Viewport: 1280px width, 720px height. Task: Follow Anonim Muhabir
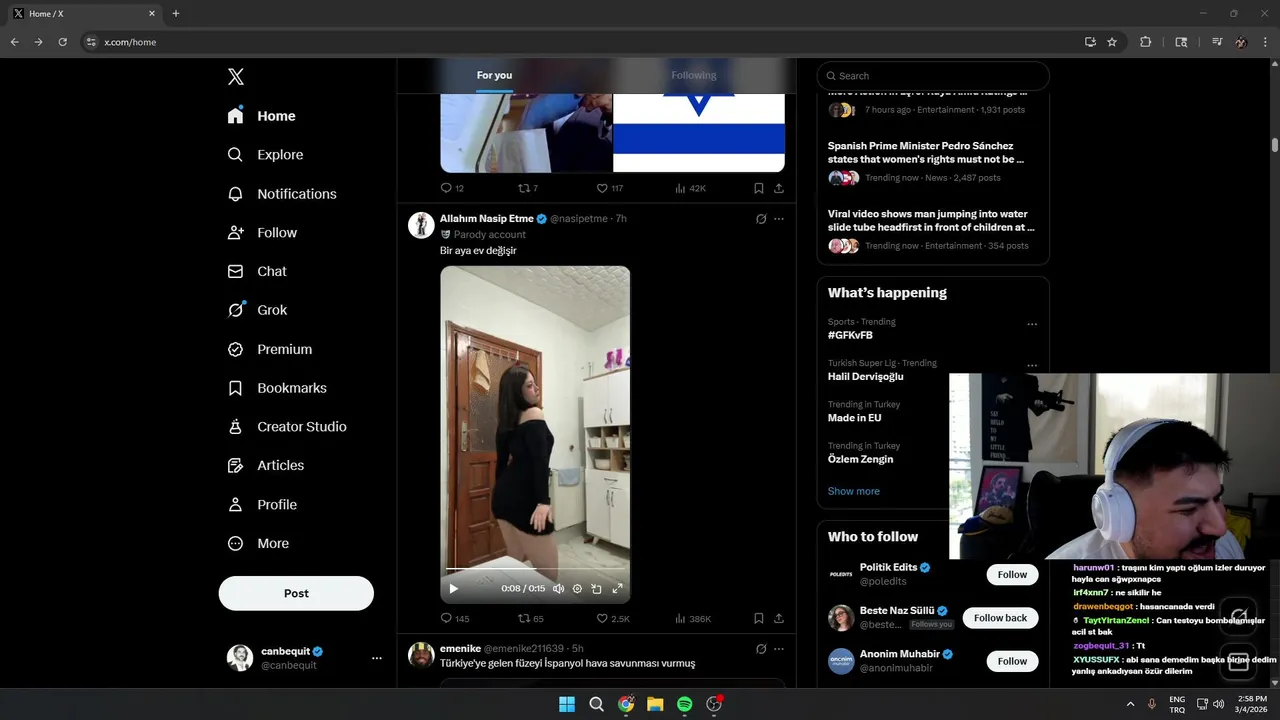pos(1012,661)
